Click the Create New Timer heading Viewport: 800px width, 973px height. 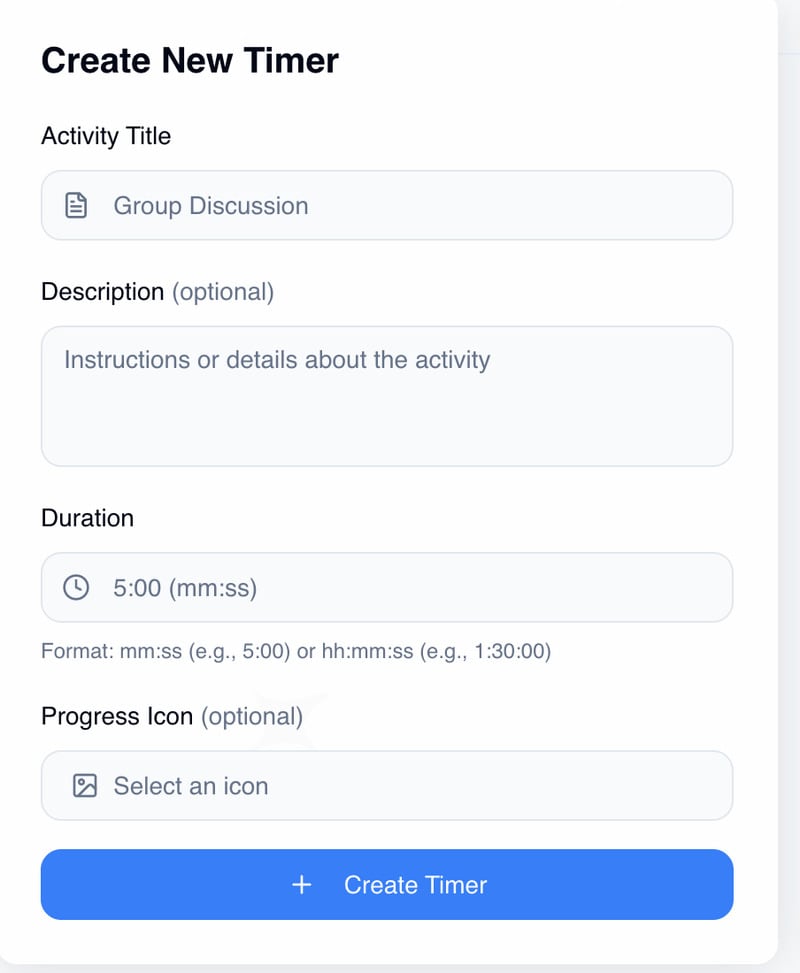point(190,60)
